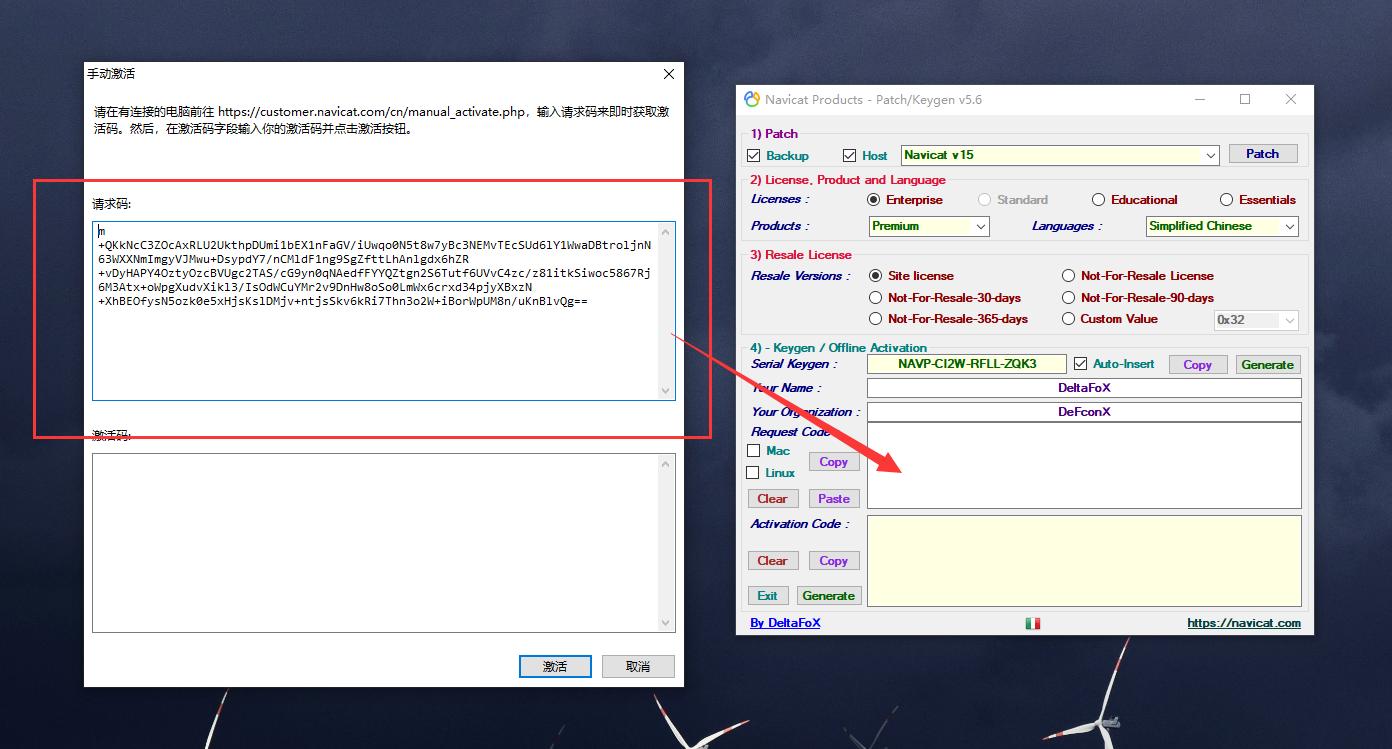This screenshot has height=749, width=1392.
Task: Close the manual activation dialog
Action: click(x=669, y=74)
